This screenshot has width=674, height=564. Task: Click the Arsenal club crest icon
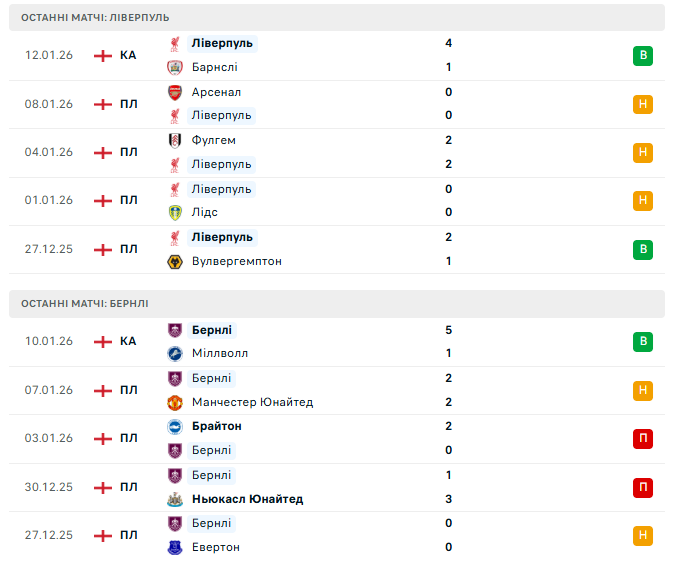(174, 92)
